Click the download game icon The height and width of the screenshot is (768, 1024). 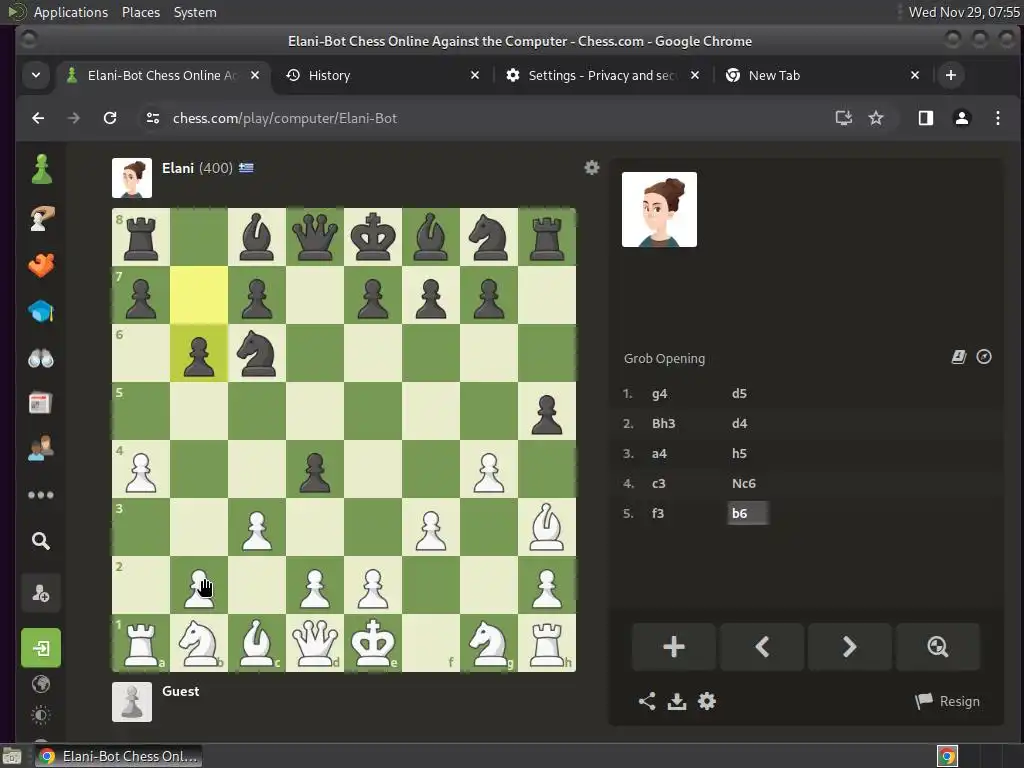[x=677, y=701]
